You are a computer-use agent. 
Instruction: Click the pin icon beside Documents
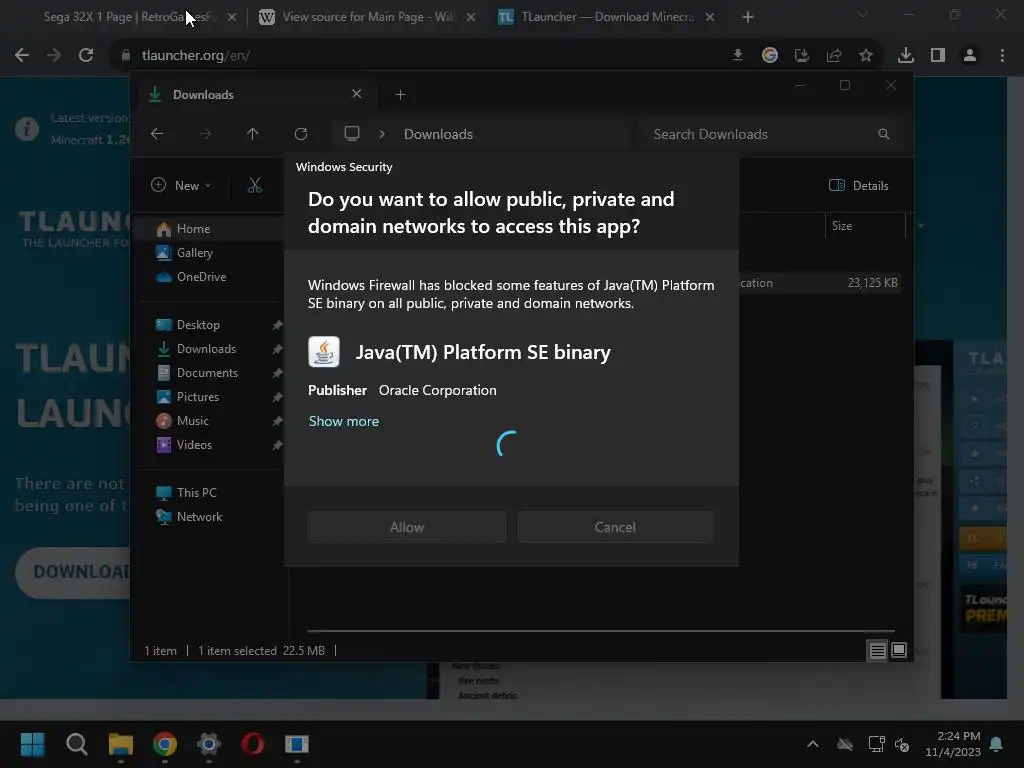[x=277, y=373]
